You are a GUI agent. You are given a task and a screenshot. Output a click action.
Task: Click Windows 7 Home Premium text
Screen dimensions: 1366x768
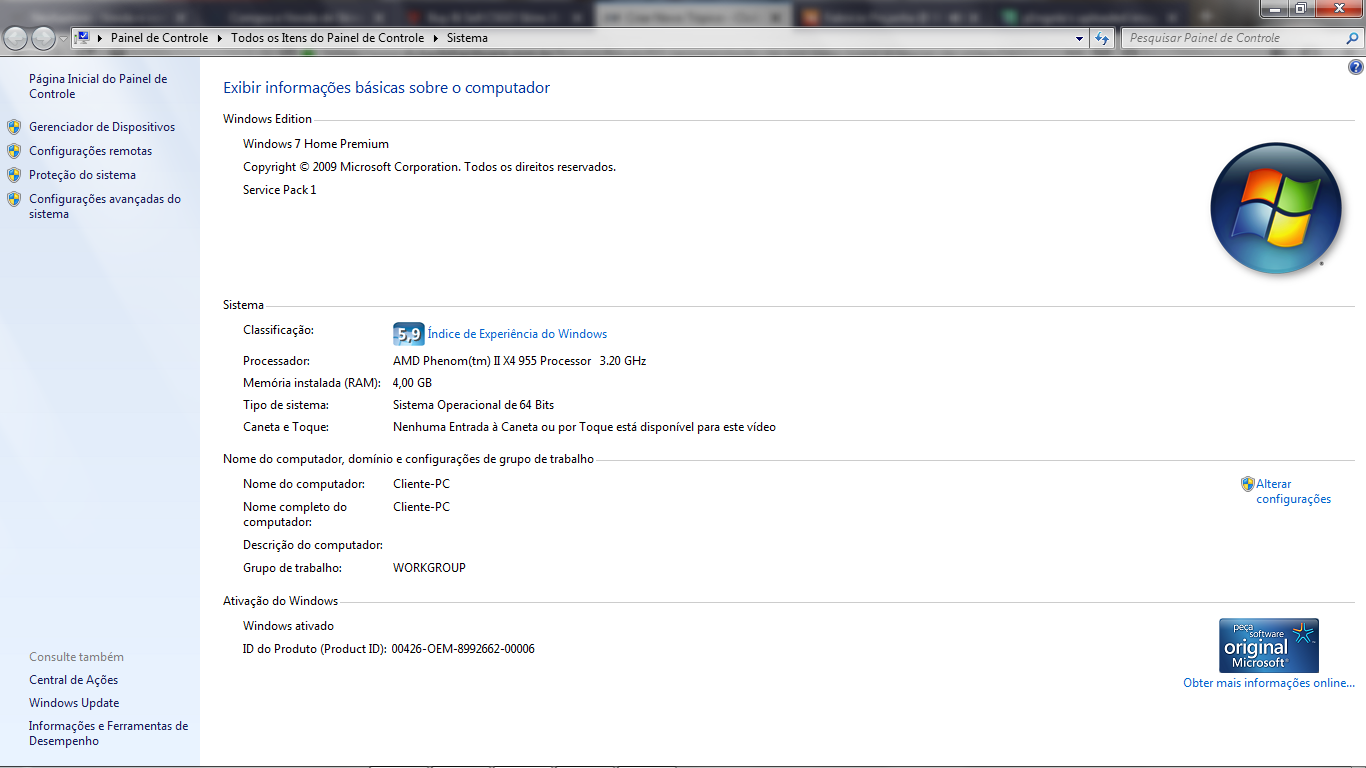coord(316,144)
